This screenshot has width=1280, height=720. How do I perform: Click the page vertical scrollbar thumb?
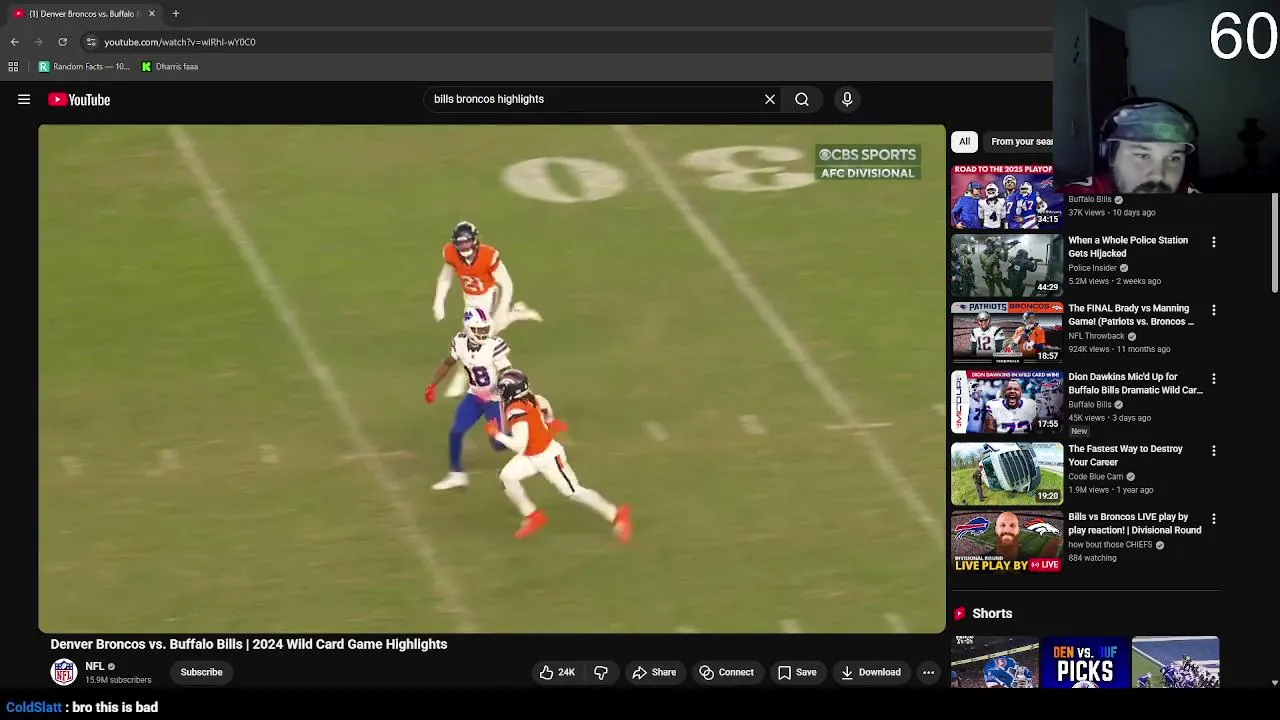(1275, 243)
